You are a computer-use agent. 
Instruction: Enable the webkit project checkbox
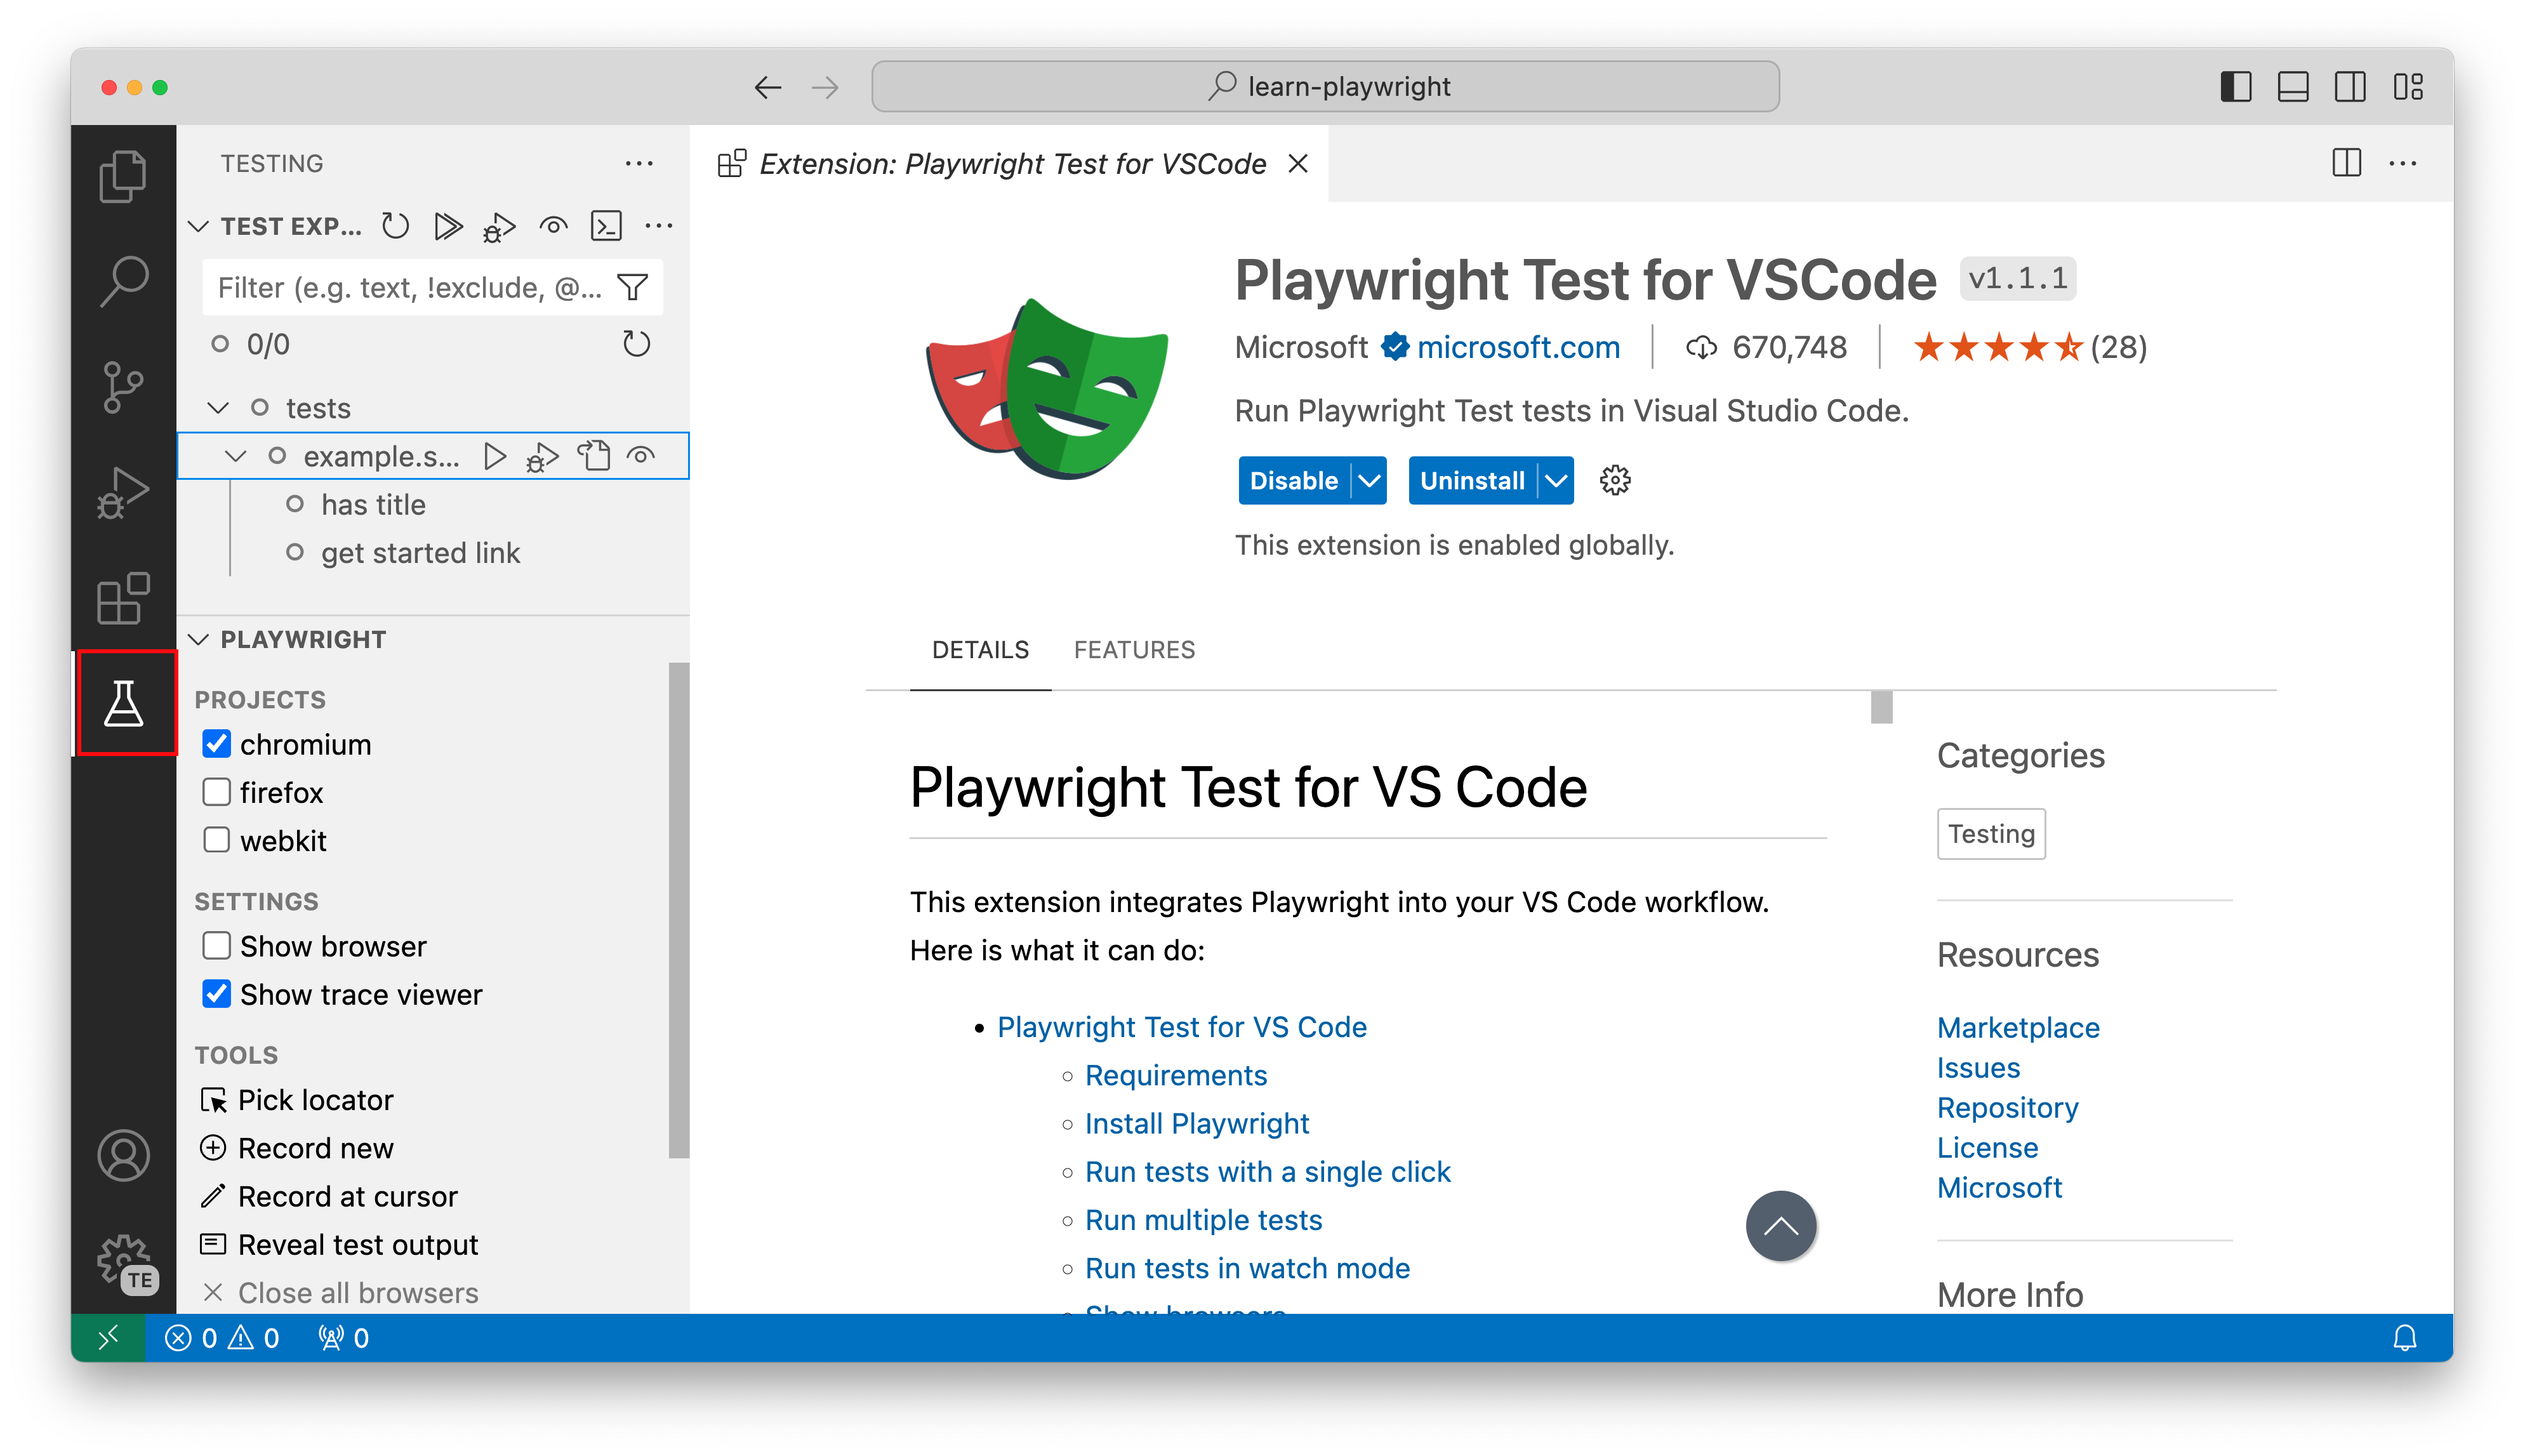pos(217,840)
